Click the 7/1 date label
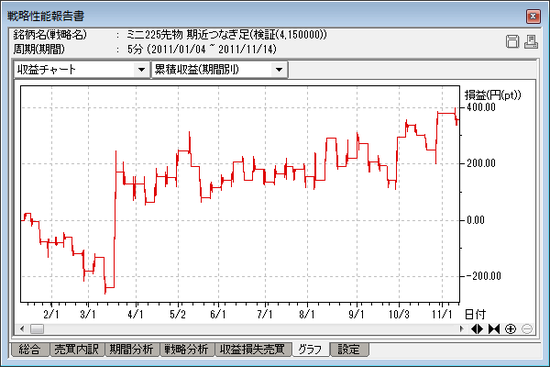The image size is (550, 367). click(x=265, y=314)
